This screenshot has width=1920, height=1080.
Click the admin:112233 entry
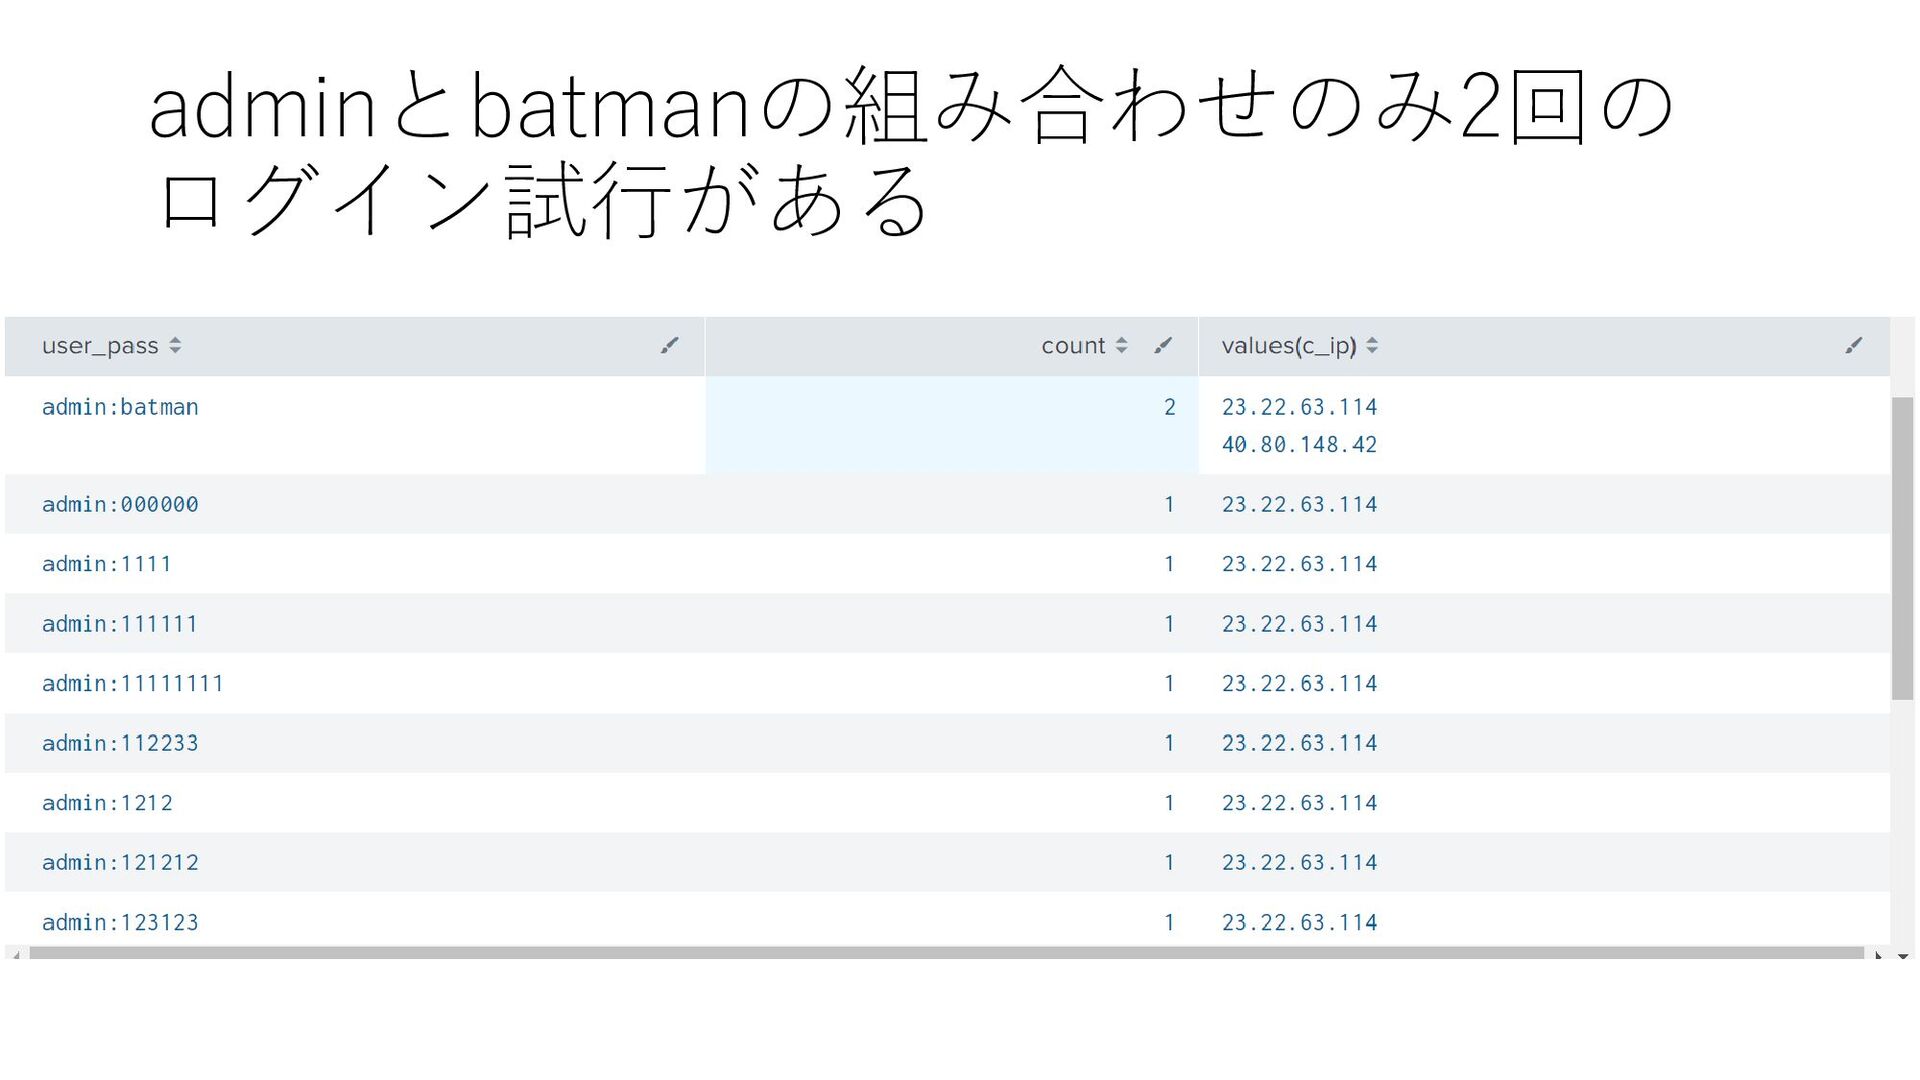(120, 744)
